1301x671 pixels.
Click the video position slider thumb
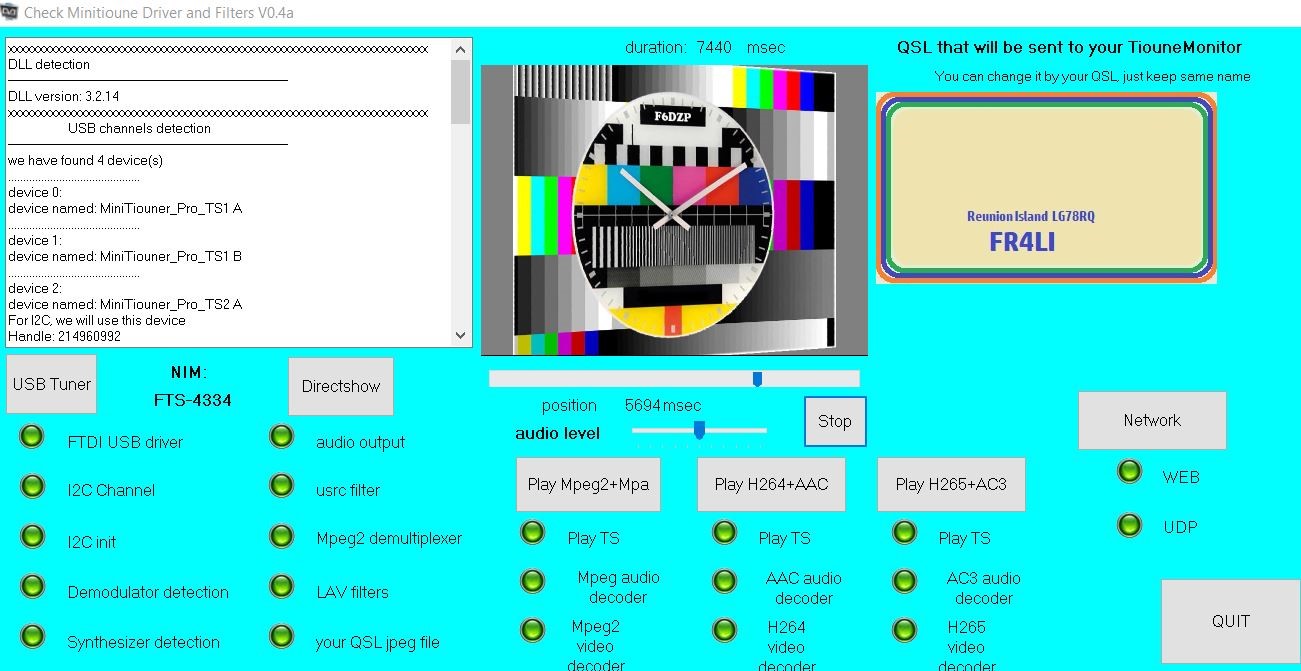pos(757,379)
